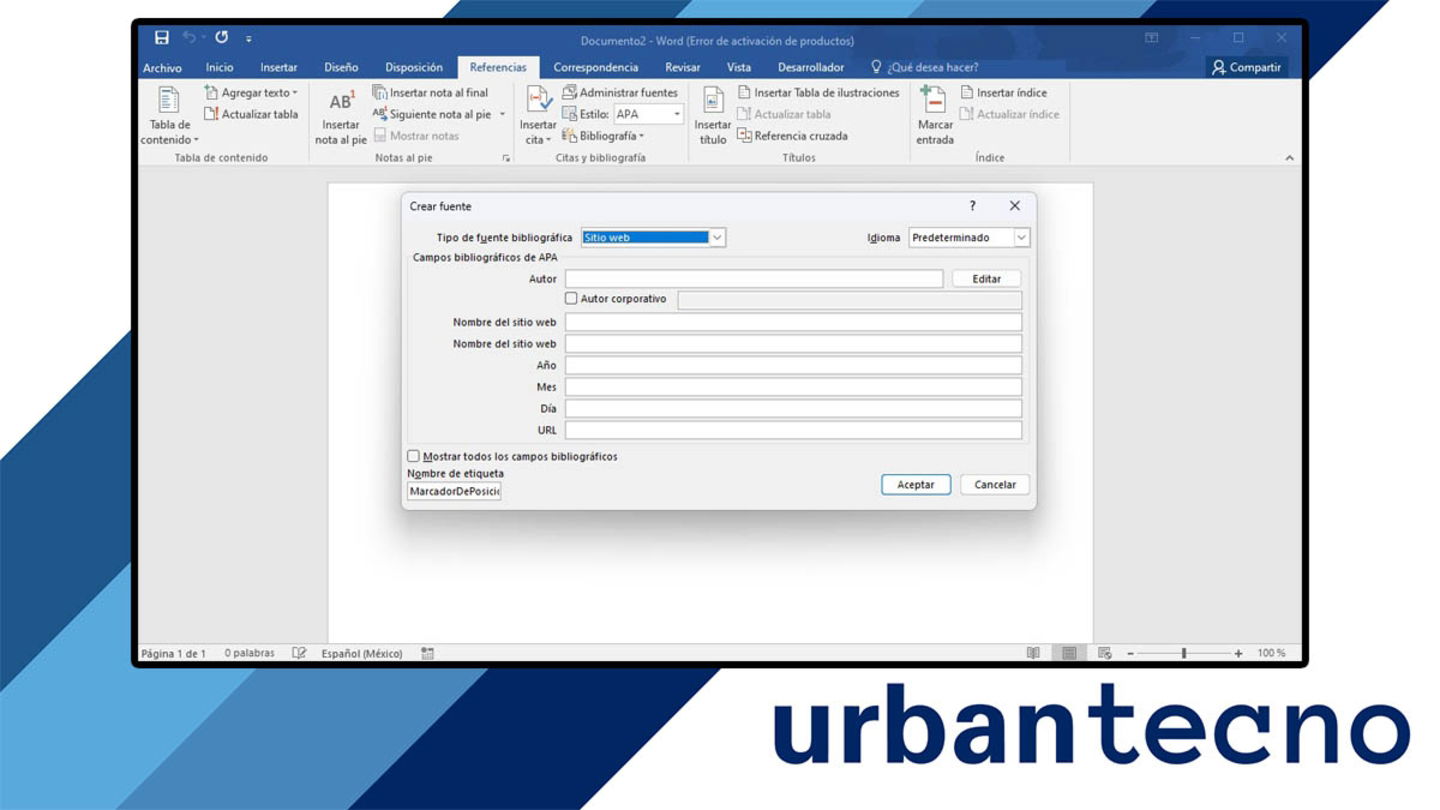Click Agregar texto in the ribbon
1440x810 pixels.
coord(251,93)
